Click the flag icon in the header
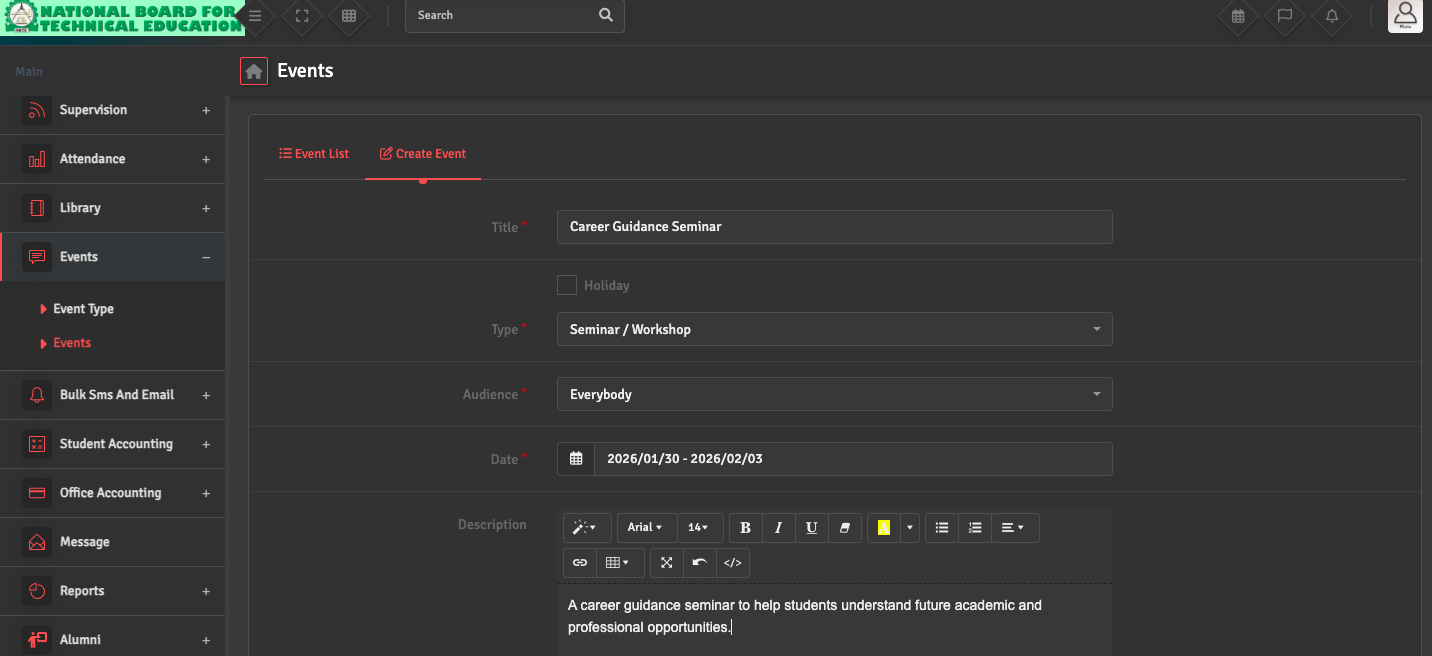 [x=1285, y=16]
